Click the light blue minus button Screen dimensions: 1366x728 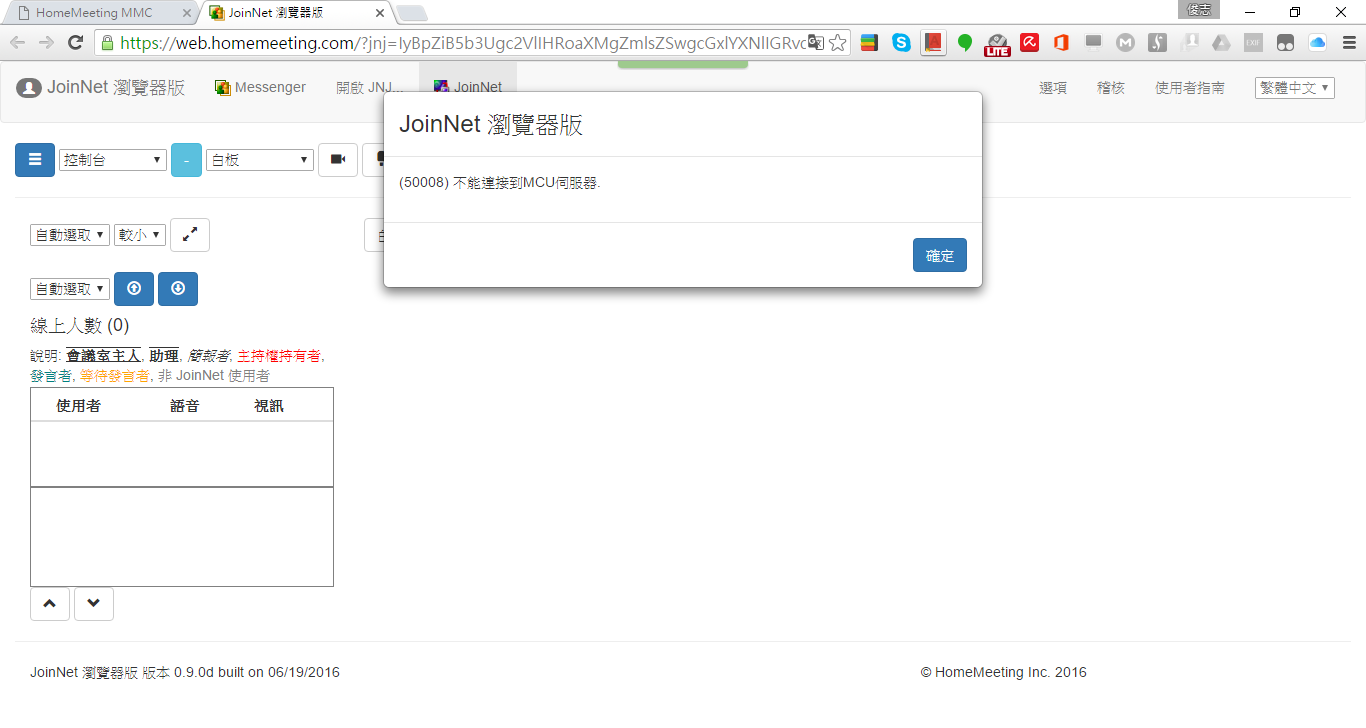coord(186,160)
